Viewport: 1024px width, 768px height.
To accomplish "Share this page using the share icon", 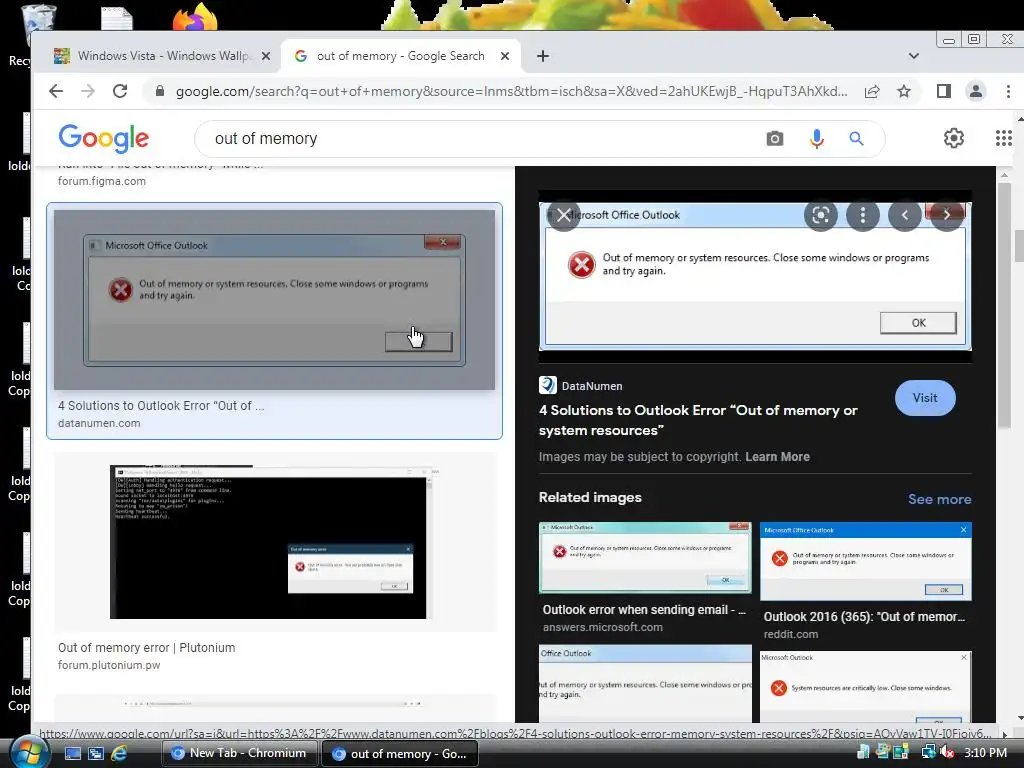I will pos(872,91).
